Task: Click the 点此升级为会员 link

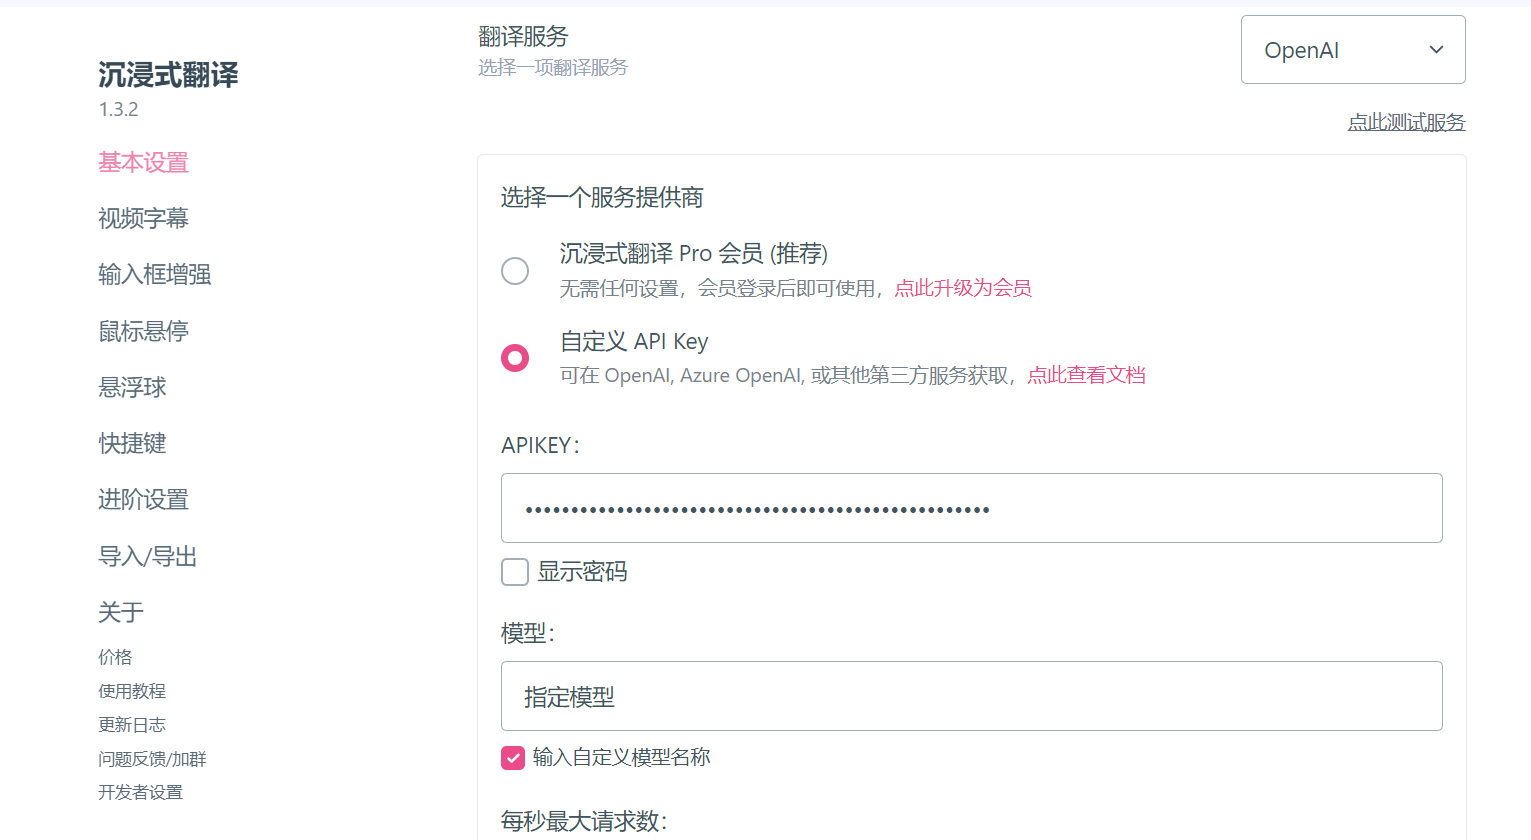Action: (963, 288)
